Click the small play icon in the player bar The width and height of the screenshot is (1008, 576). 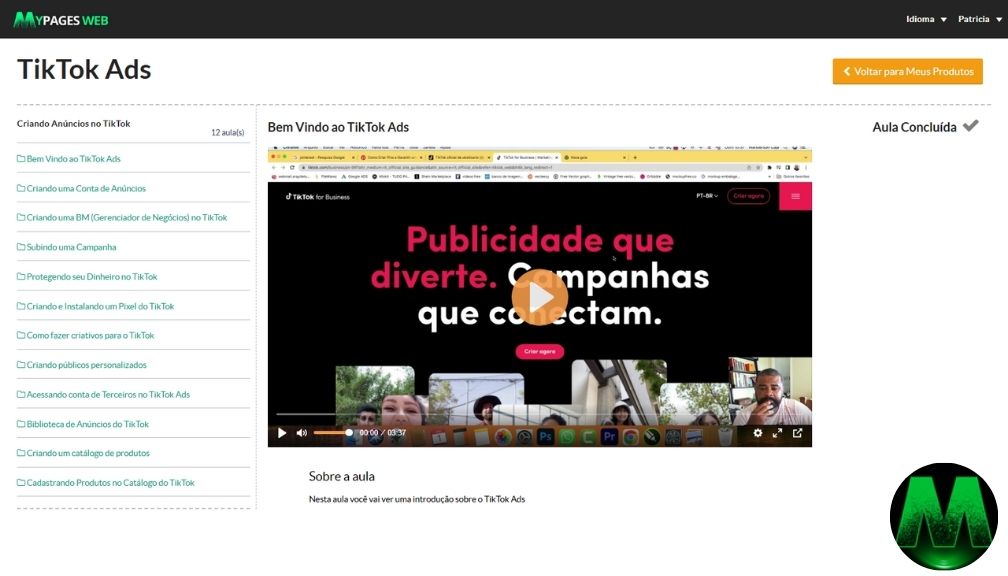pyautogui.click(x=282, y=433)
